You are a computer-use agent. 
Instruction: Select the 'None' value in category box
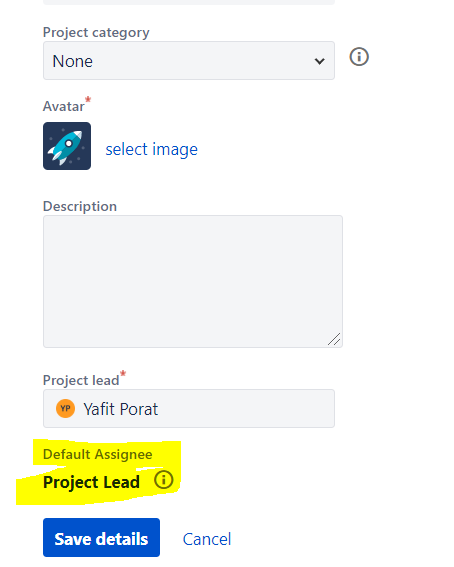pos(73,61)
